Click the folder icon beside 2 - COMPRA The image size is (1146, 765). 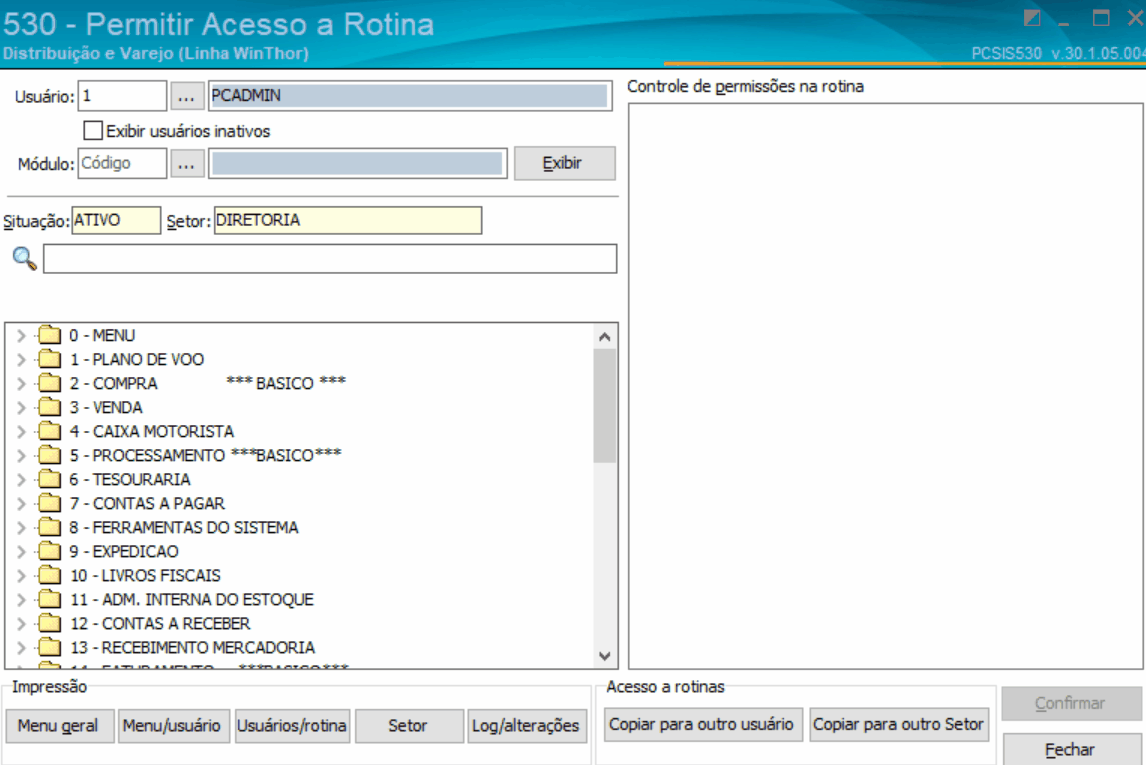[50, 384]
